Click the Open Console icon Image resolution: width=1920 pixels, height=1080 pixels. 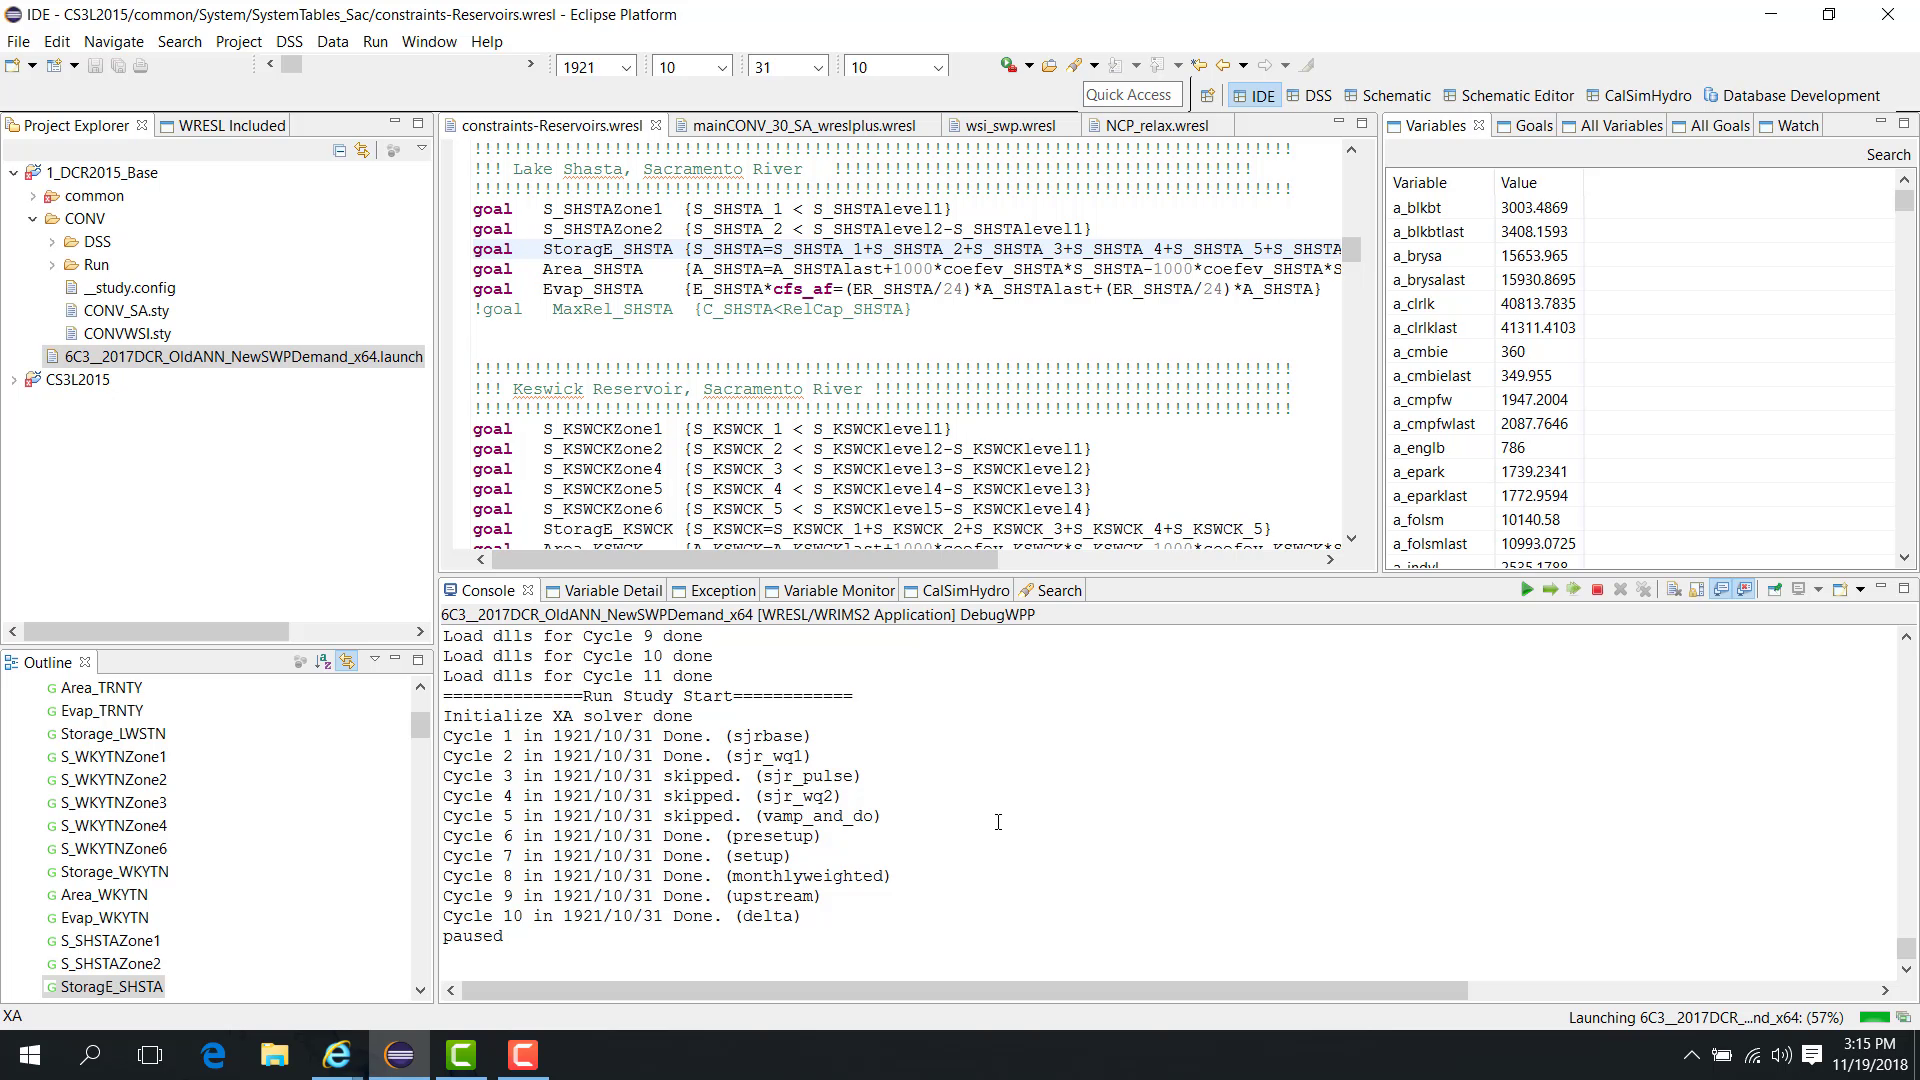[1840, 589]
